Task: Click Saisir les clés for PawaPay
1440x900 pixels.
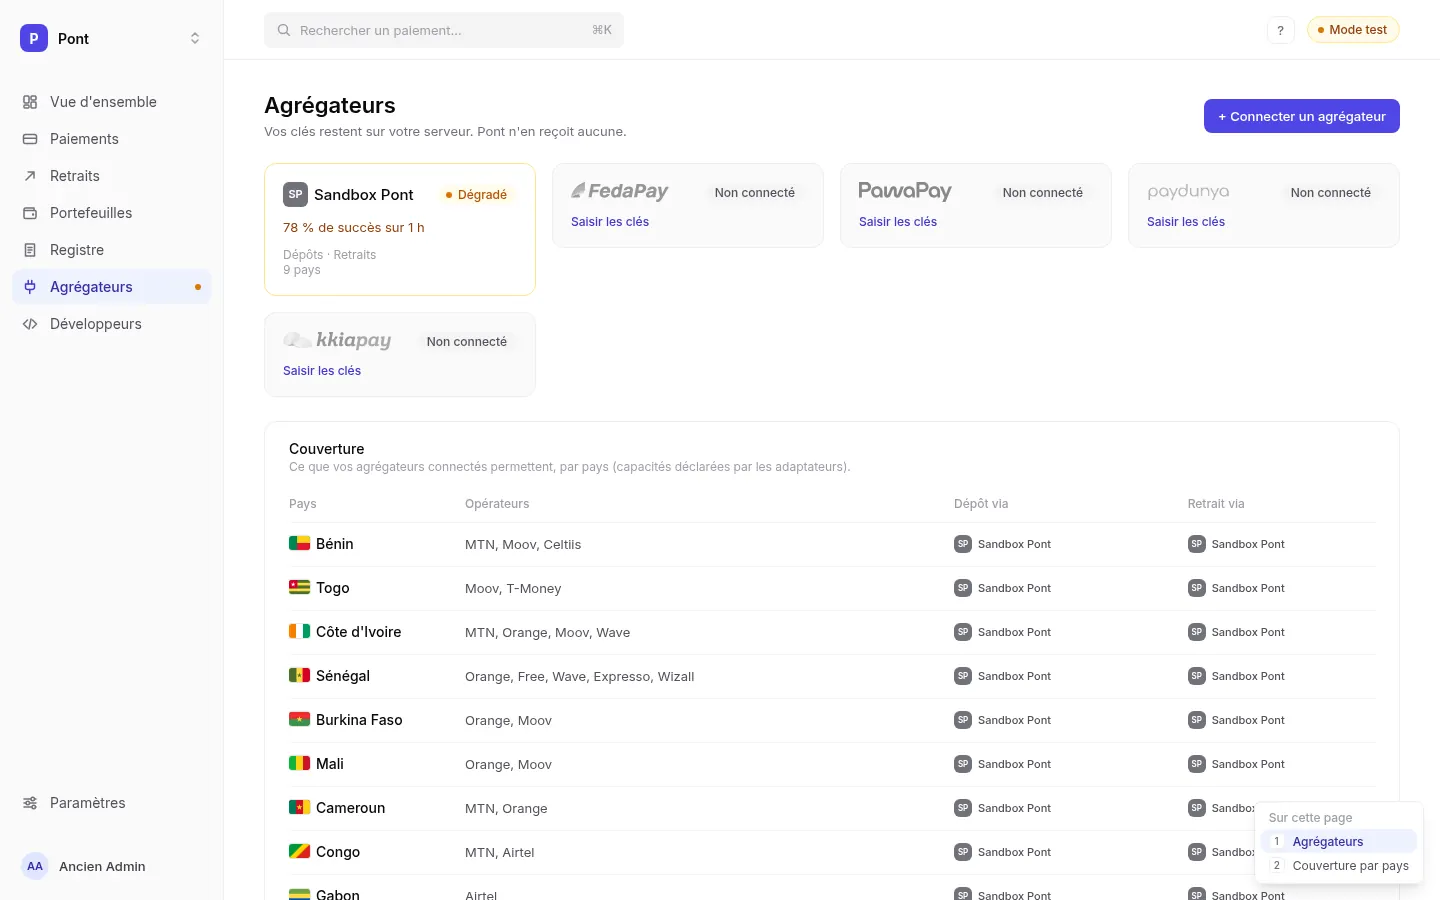Action: (x=898, y=222)
